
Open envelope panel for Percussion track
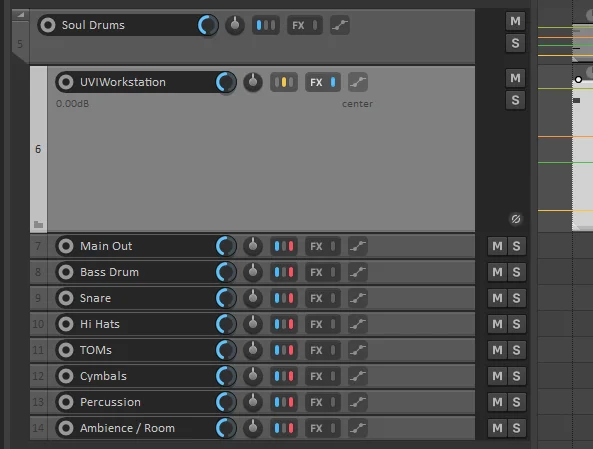(358, 402)
